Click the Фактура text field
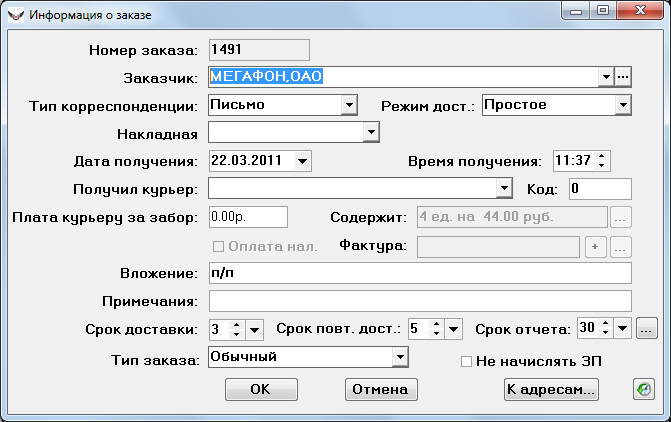Image resolution: width=671 pixels, height=422 pixels. click(x=498, y=247)
